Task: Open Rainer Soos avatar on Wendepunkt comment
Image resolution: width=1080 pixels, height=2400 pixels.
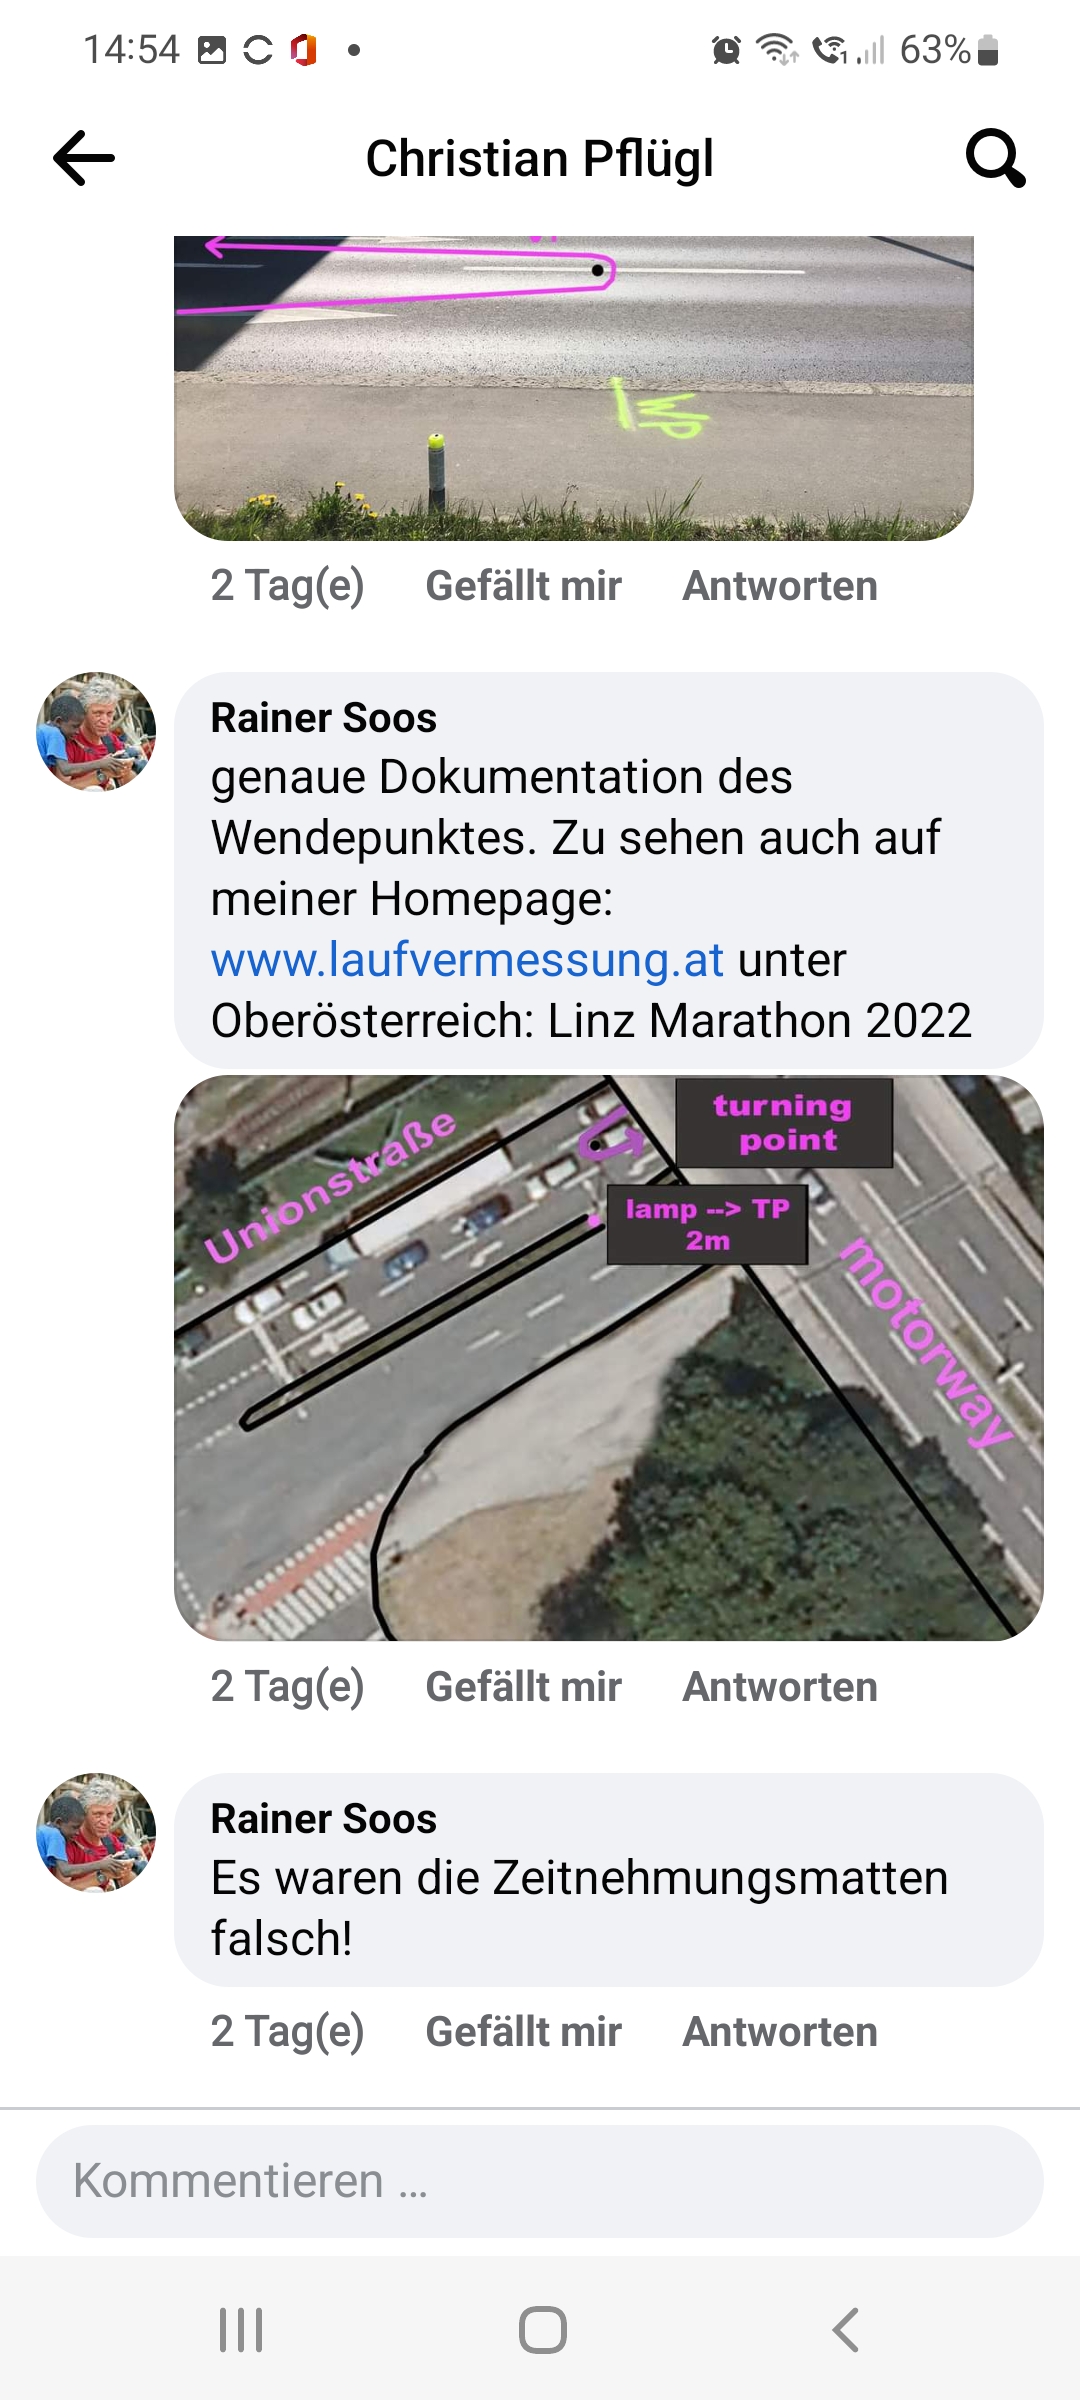Action: (96, 732)
